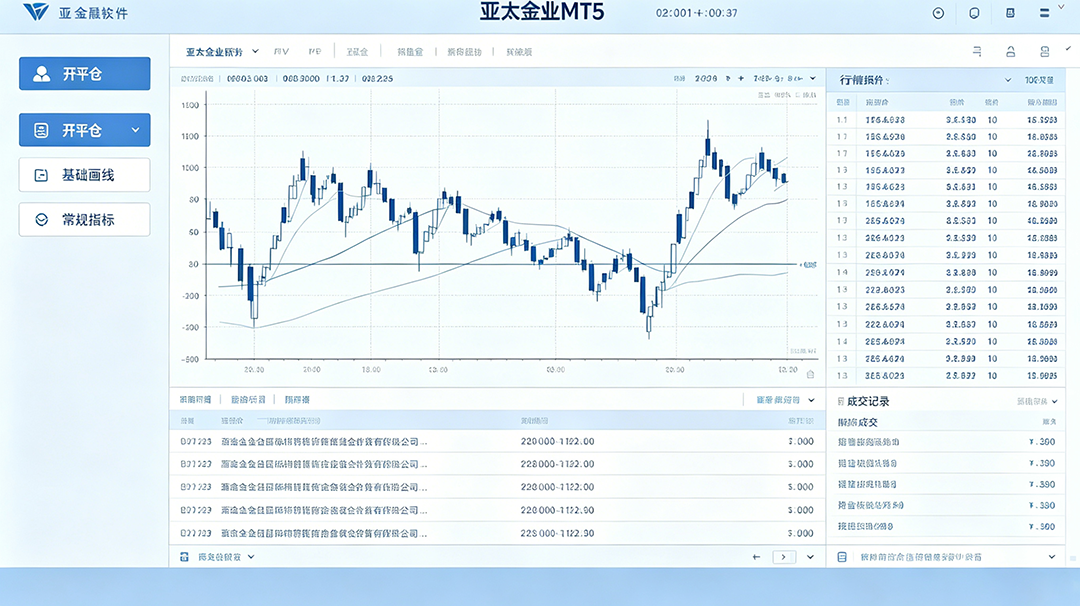Expand the second 开平仓 dropdown arrow
The height and width of the screenshot is (606, 1080).
136,130
